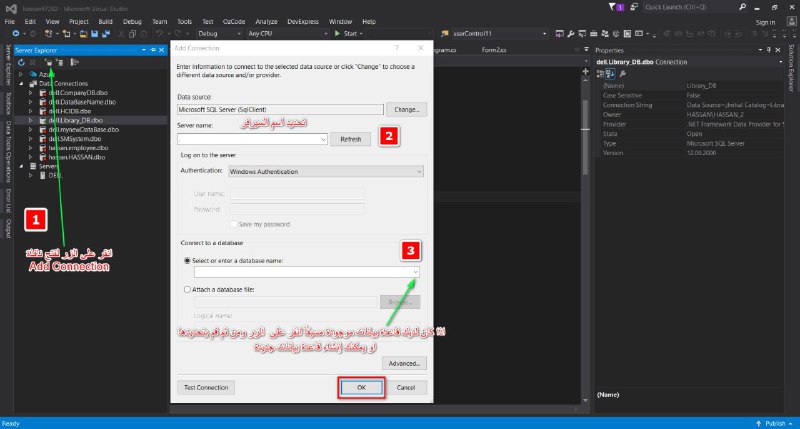800x429 pixels.
Task: Click the New Project toolbar icon
Action: tap(48, 34)
